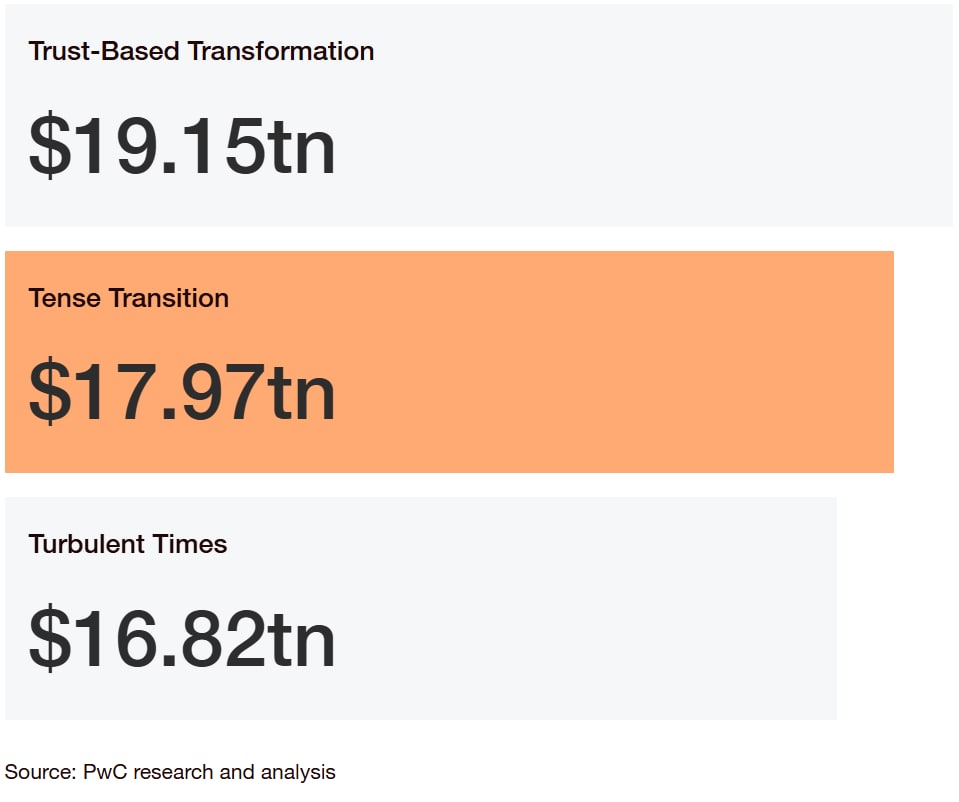
Task: Click the Turbulent Times heading
Action: [x=128, y=544]
